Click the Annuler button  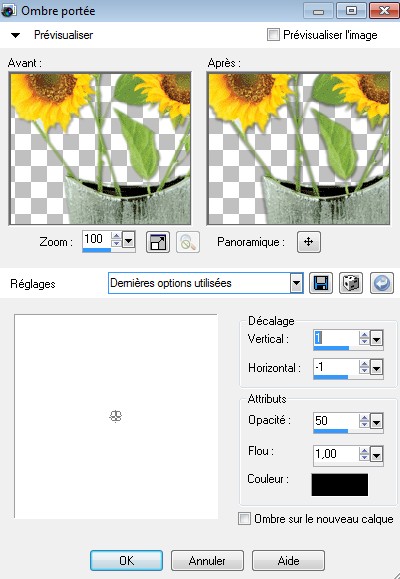[x=207, y=561]
